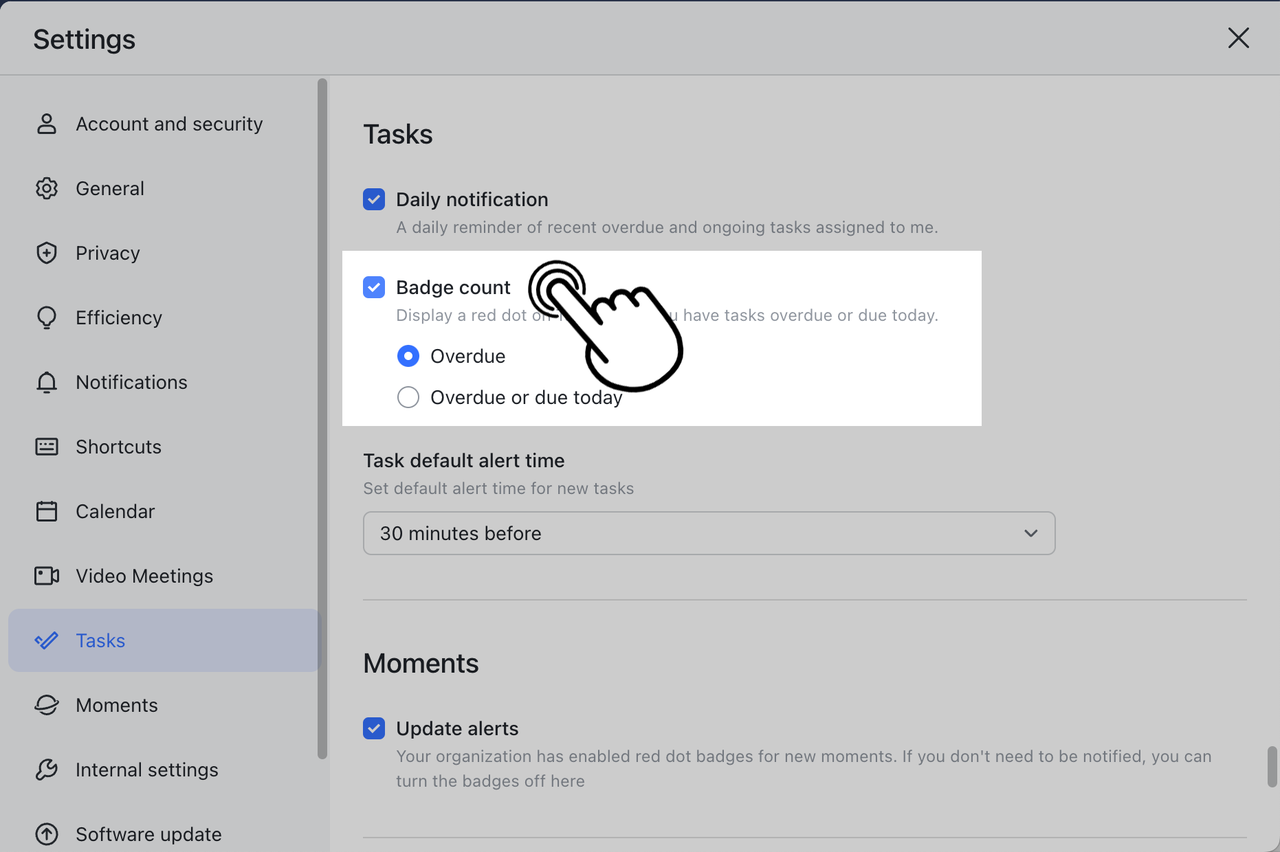Open the task default alert time dropdown

(708, 533)
